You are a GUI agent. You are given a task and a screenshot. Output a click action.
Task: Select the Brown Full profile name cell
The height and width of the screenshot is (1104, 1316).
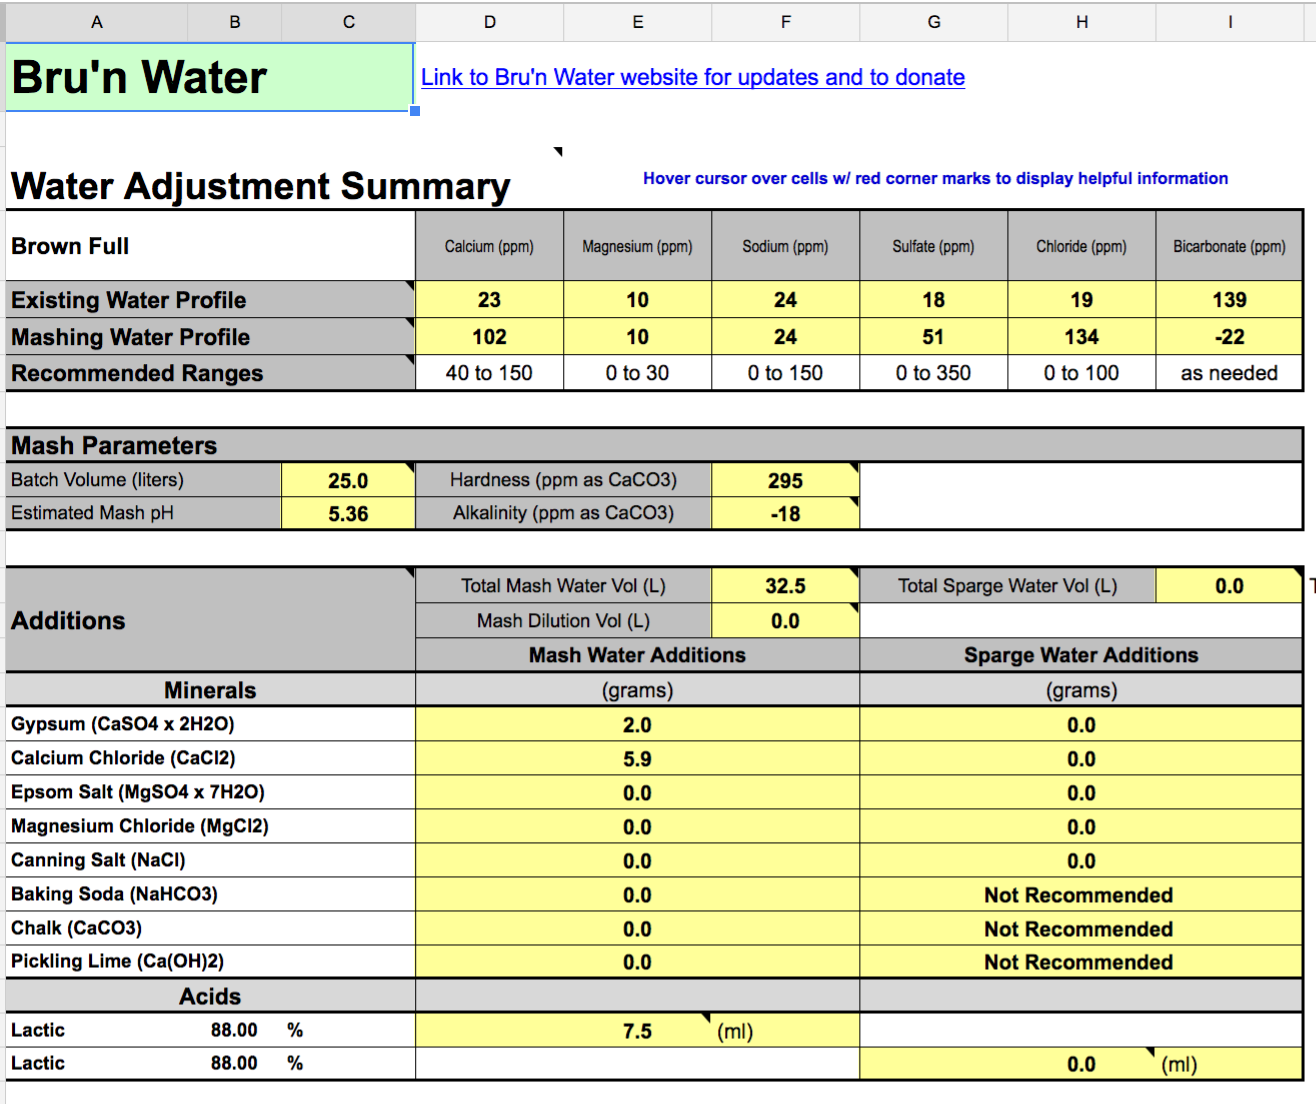pyautogui.click(x=210, y=246)
